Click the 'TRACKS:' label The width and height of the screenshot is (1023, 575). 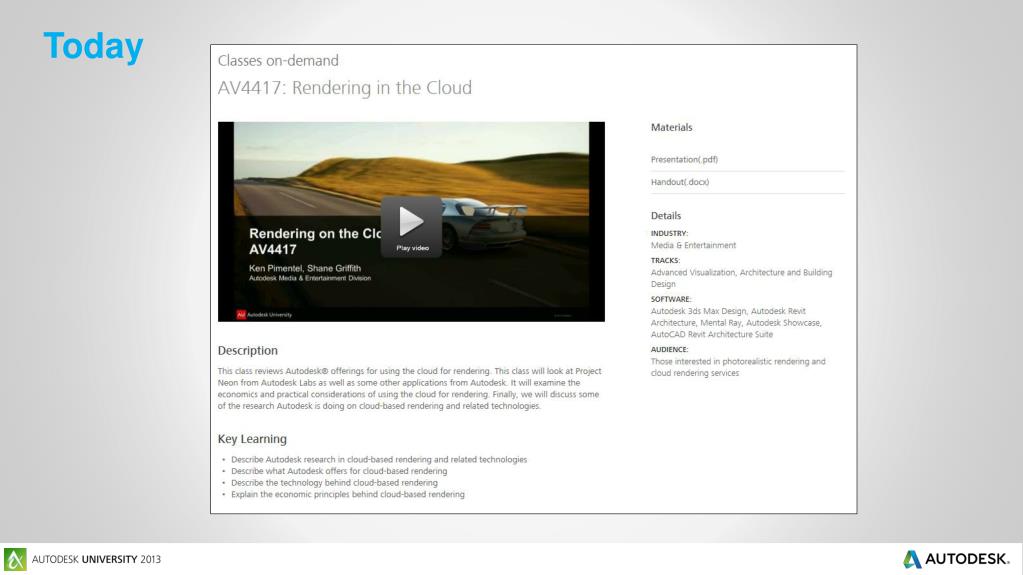point(665,260)
